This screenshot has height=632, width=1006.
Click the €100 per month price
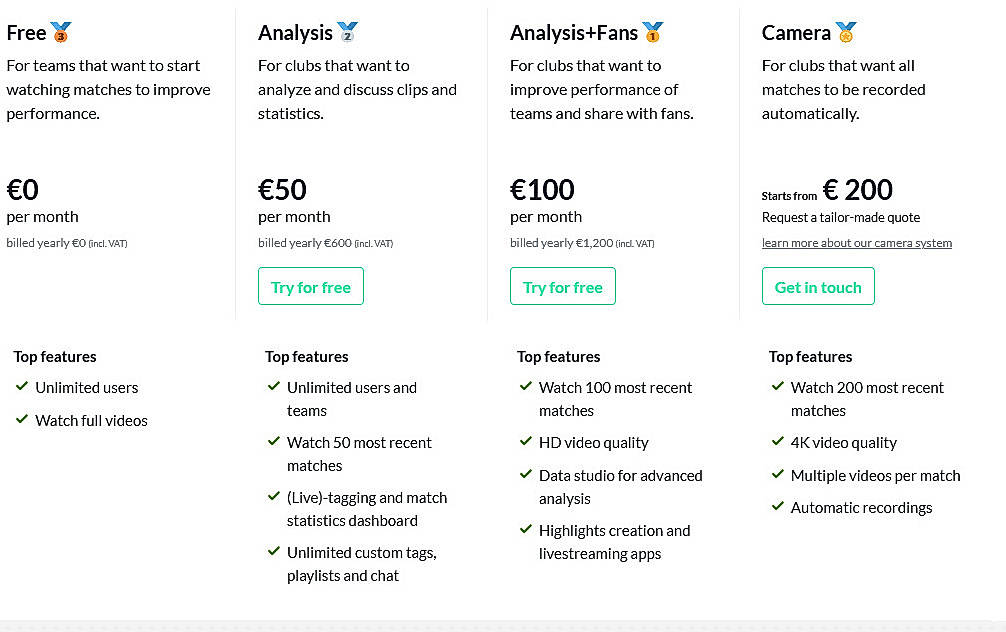(x=543, y=190)
